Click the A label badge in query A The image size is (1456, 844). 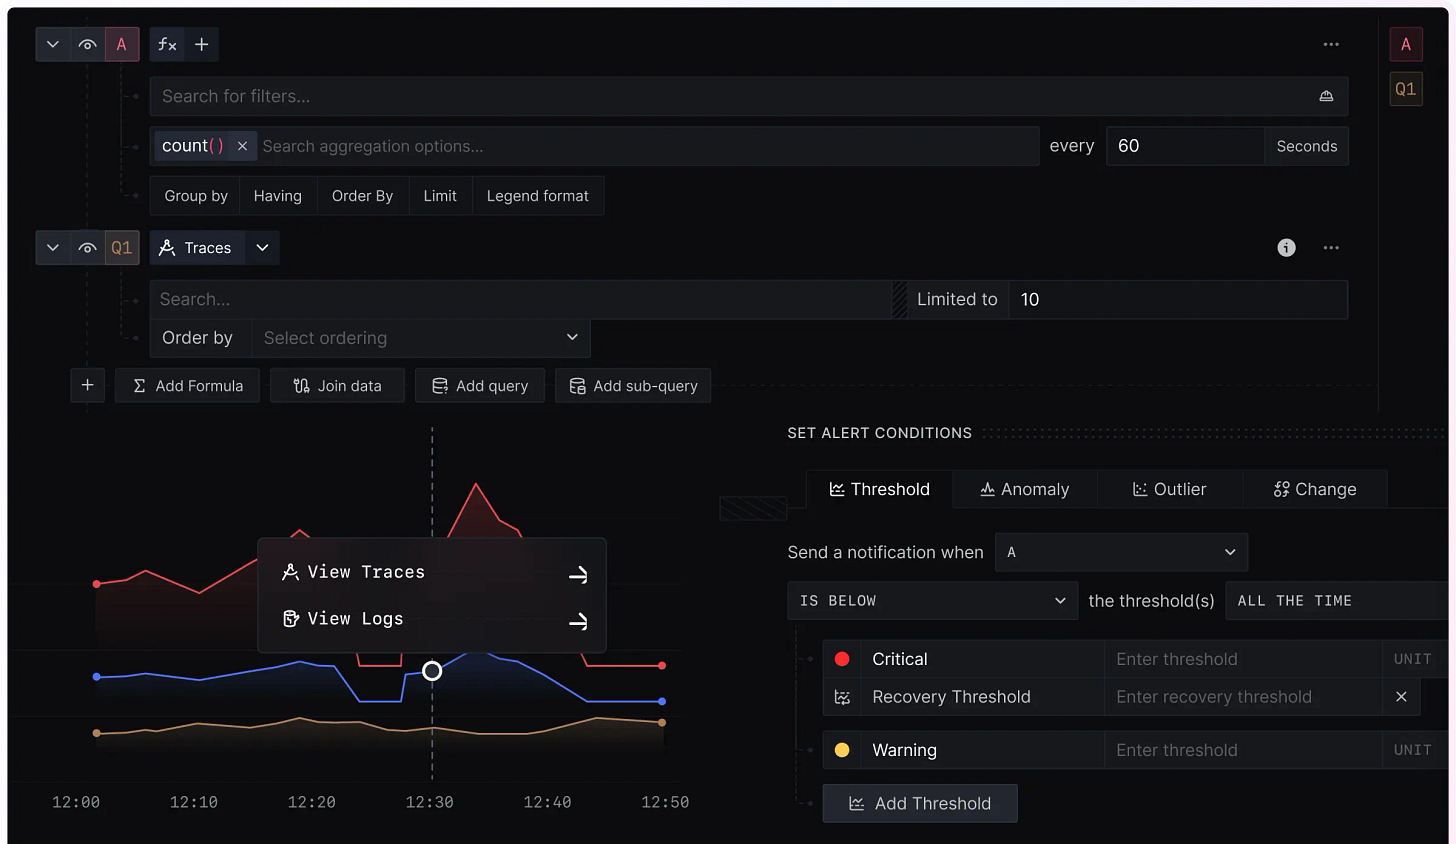122,44
